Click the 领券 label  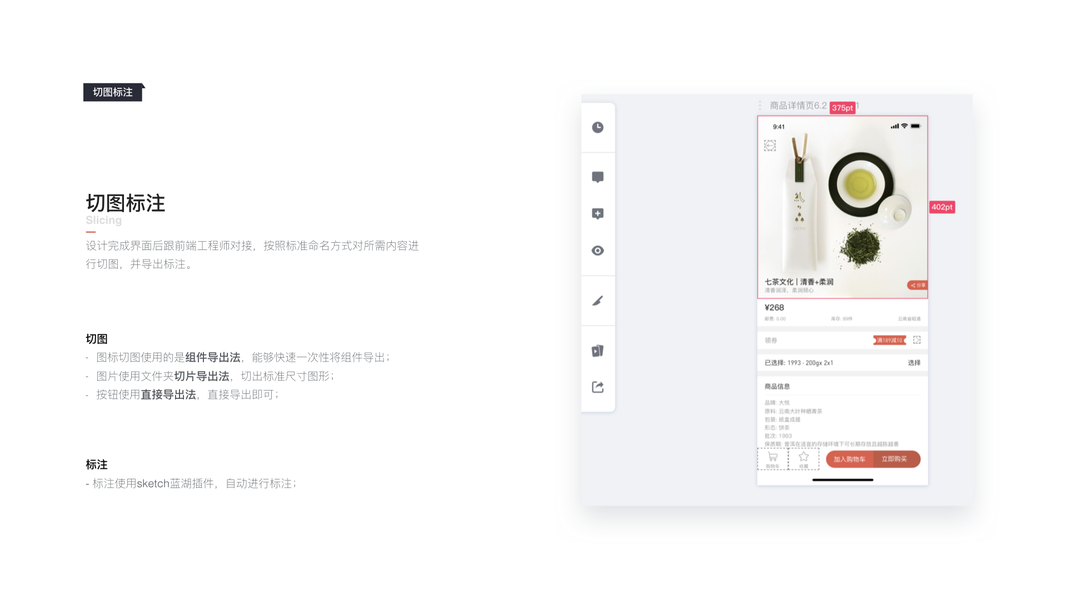coord(770,340)
